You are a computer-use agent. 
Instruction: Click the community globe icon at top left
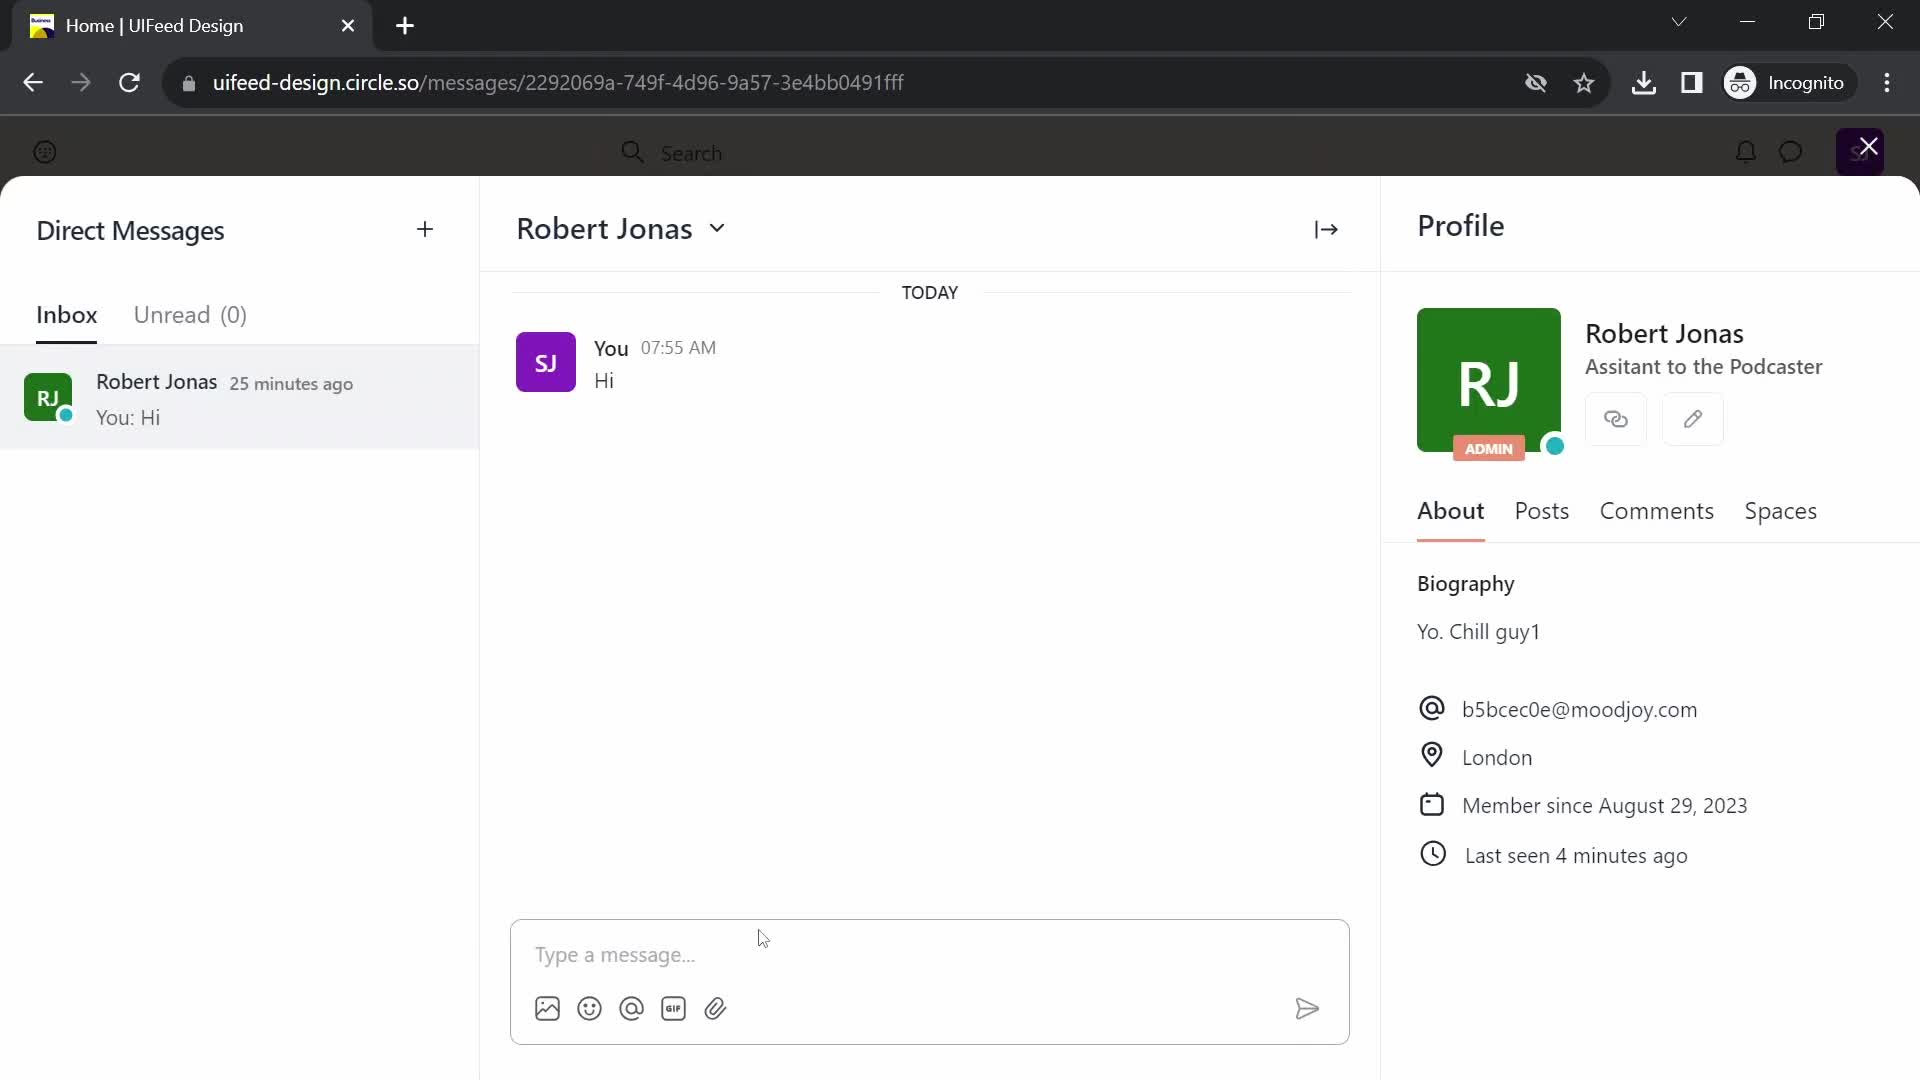(x=45, y=152)
